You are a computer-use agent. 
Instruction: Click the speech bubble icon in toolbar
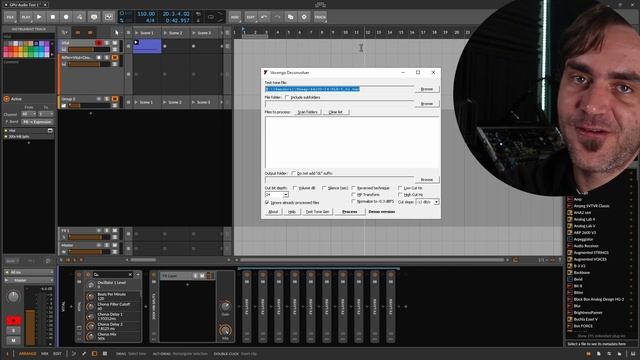point(94,17)
